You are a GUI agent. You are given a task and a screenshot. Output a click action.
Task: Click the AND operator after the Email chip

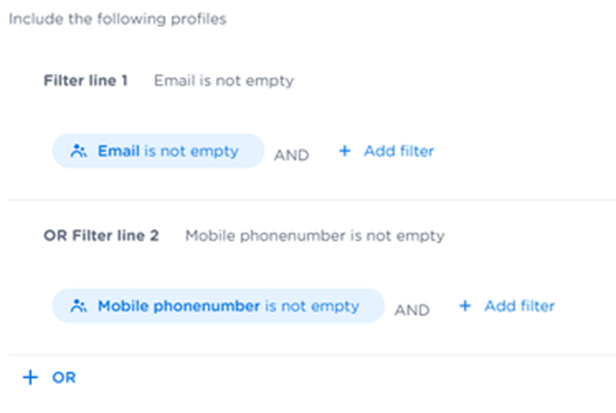click(291, 155)
